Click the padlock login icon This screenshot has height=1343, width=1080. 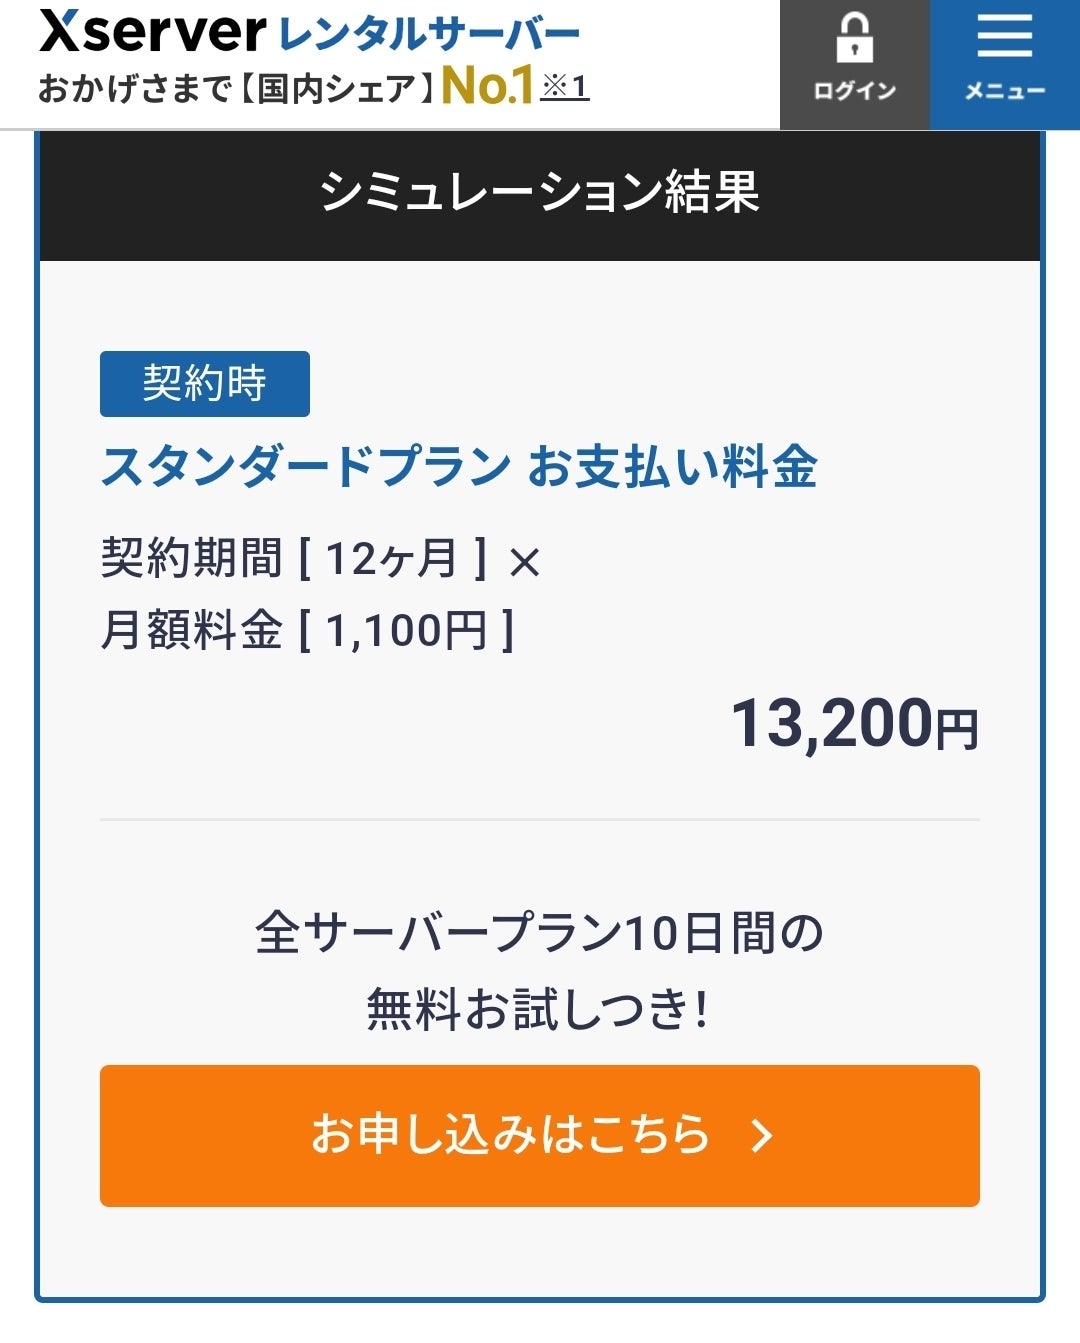(854, 38)
